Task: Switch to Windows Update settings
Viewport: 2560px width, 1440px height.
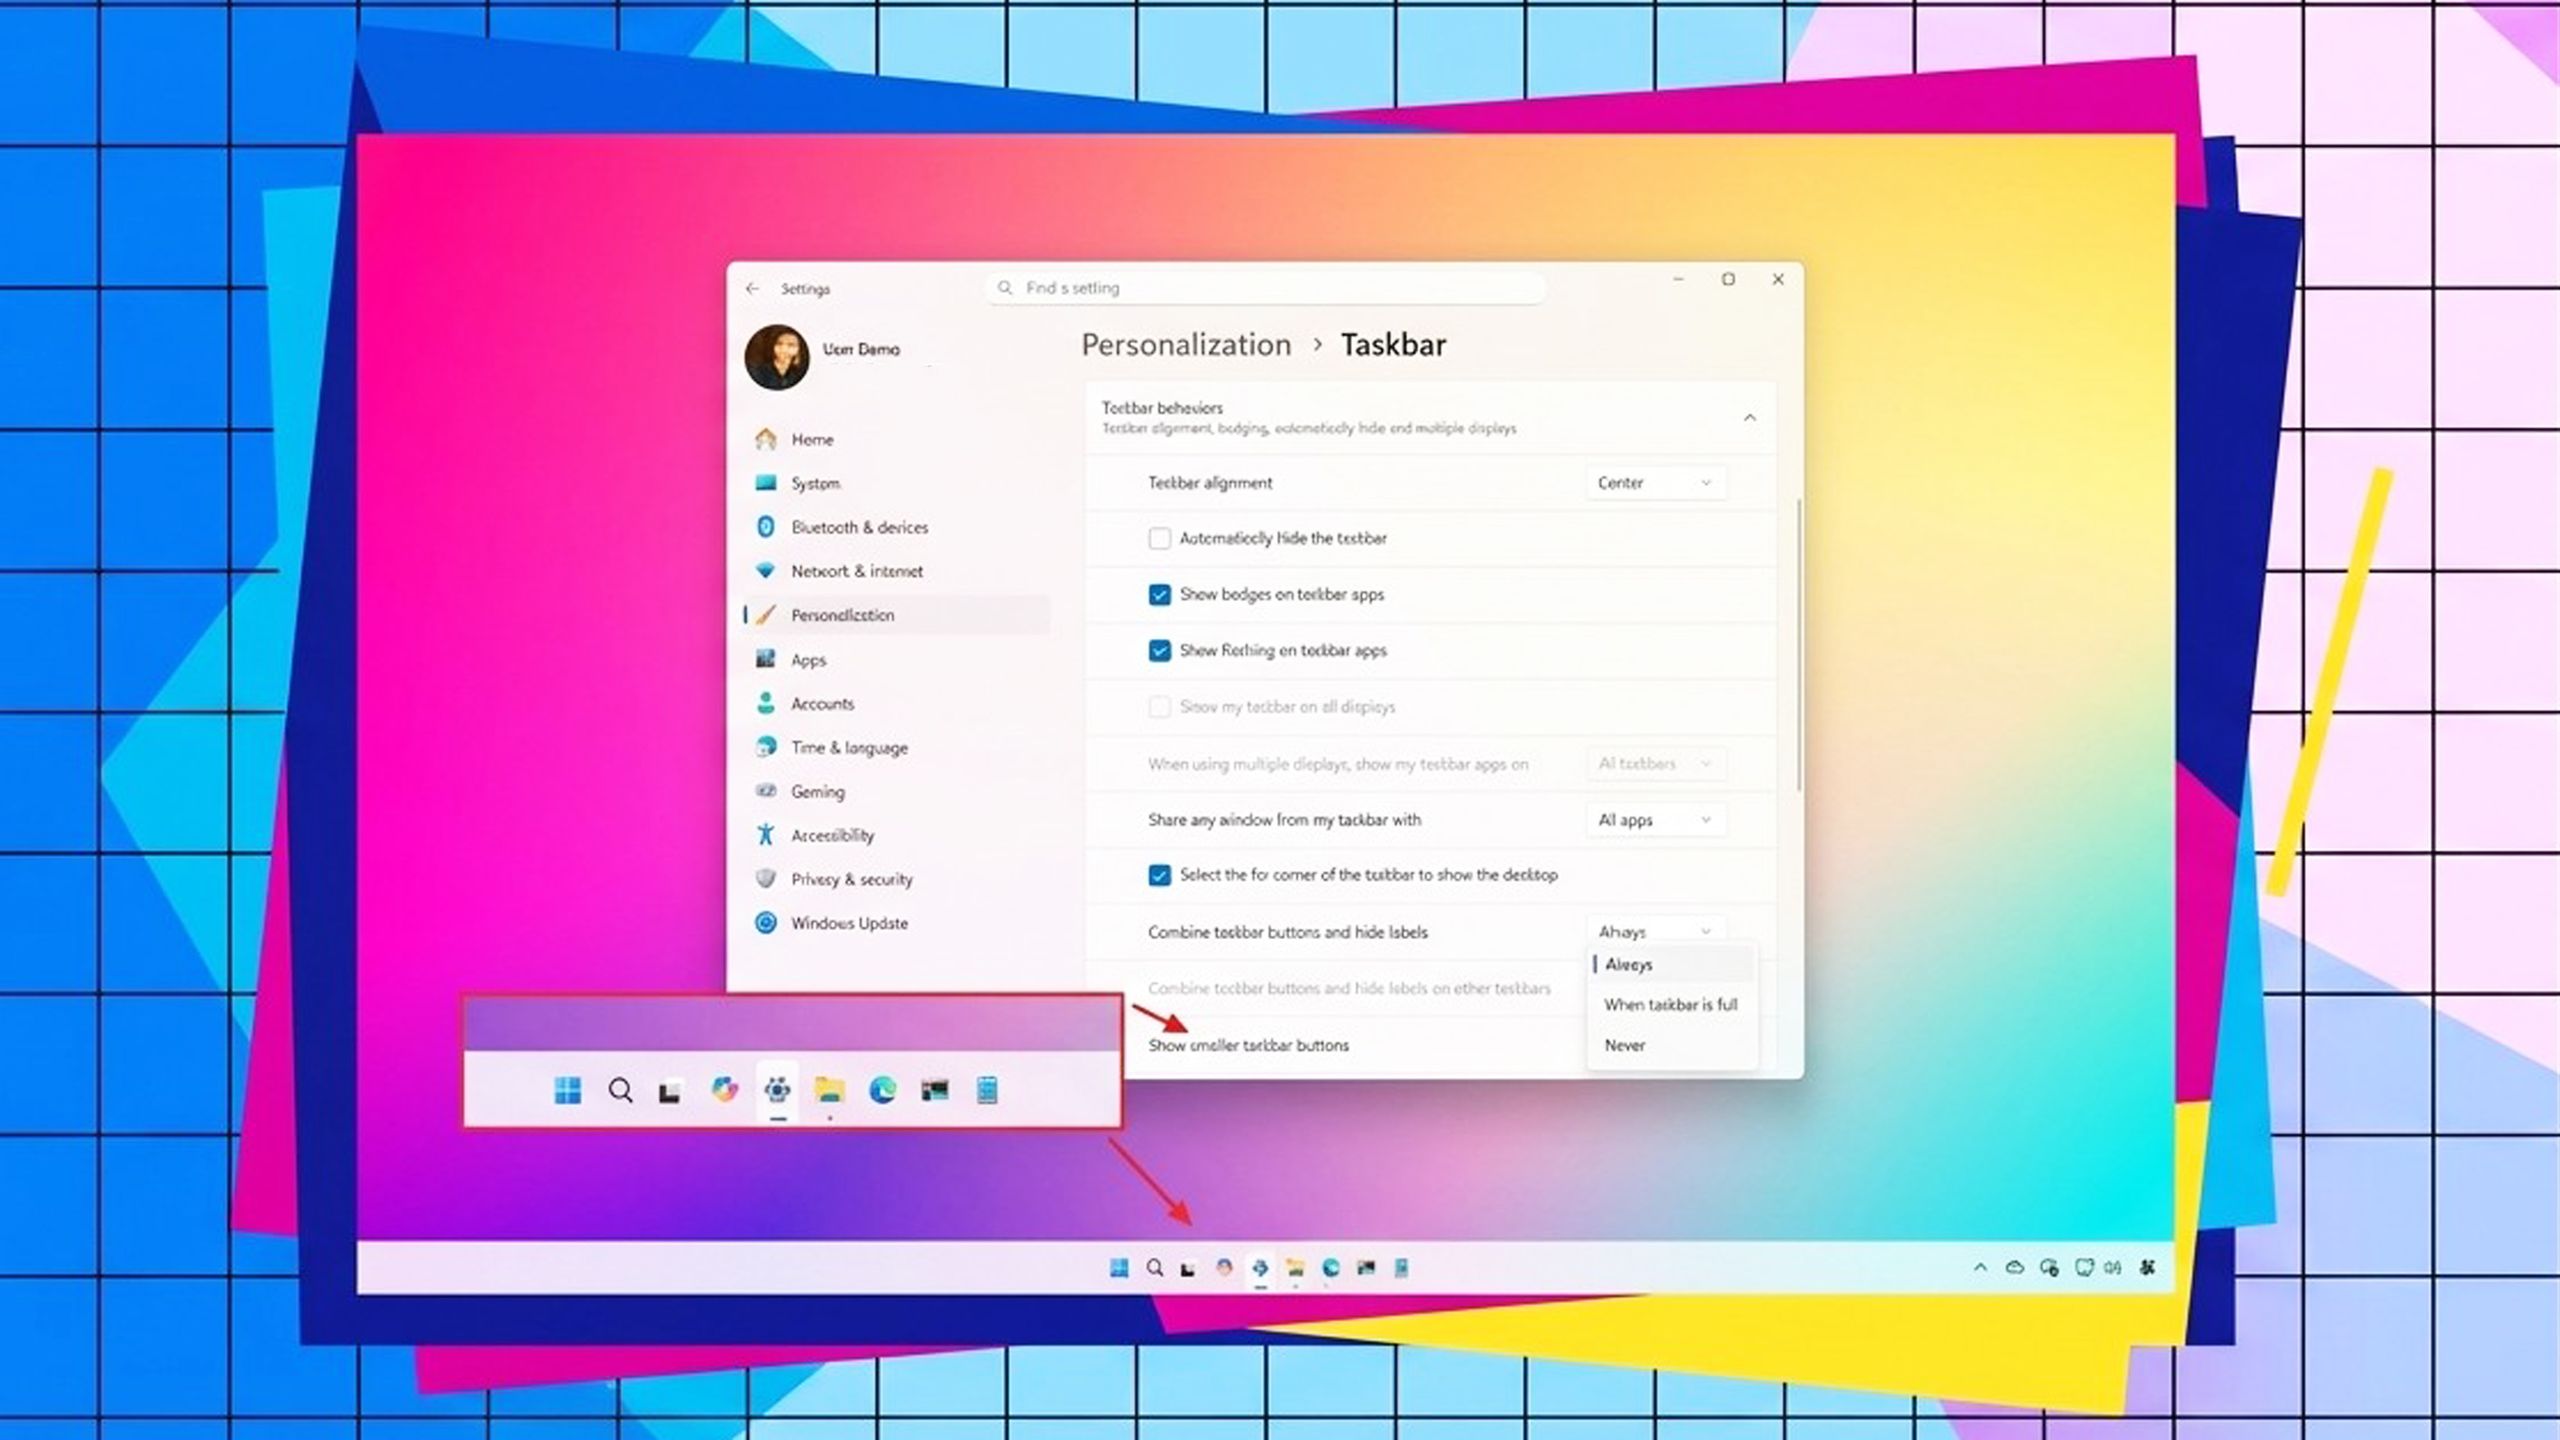Action: (849, 923)
